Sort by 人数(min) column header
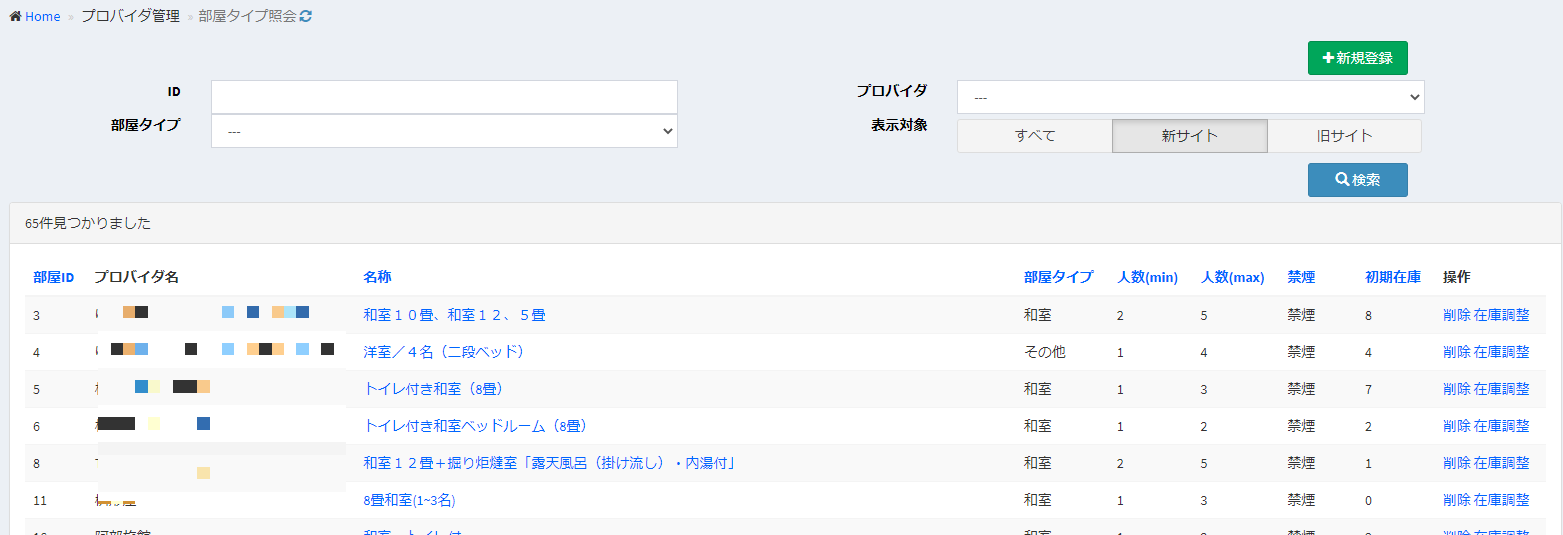Image resolution: width=1563 pixels, height=535 pixels. click(1147, 277)
